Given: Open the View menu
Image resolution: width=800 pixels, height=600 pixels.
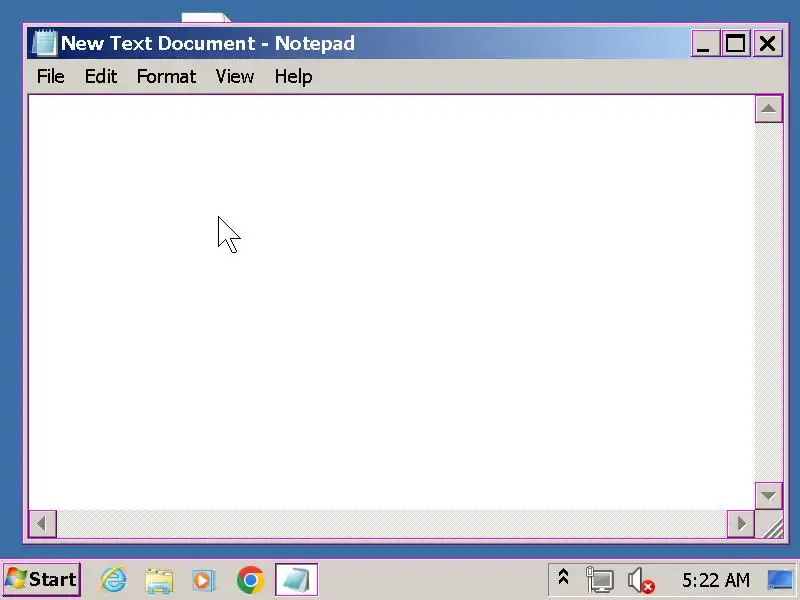Looking at the screenshot, I should pyautogui.click(x=235, y=77).
